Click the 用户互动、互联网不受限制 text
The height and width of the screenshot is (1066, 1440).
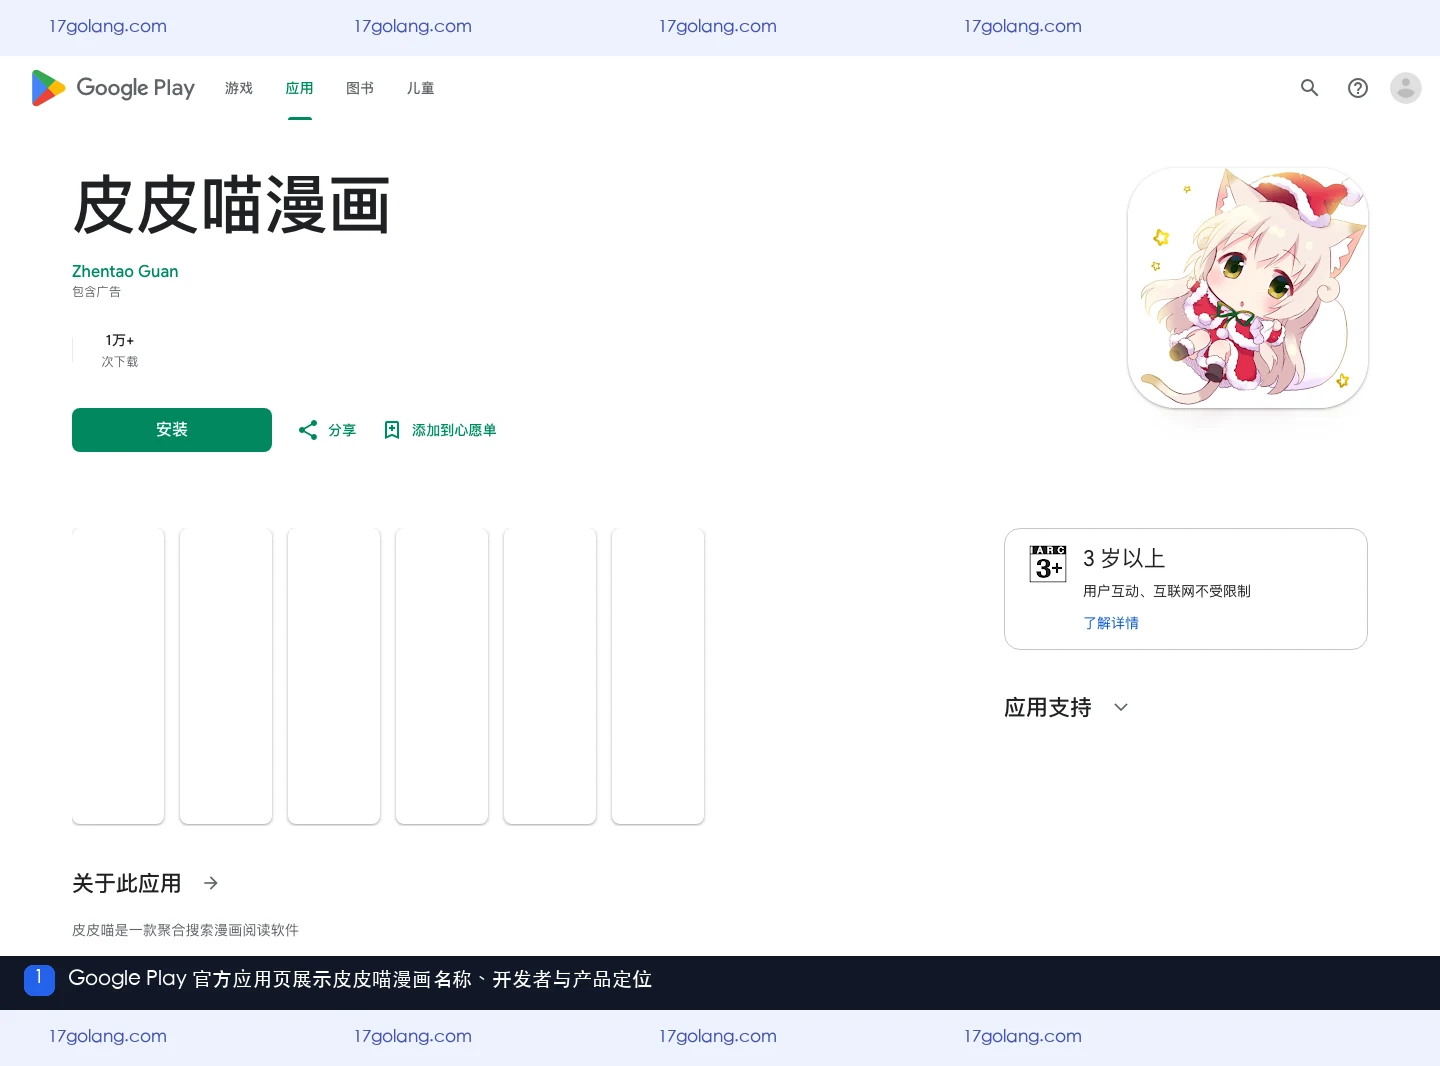pyautogui.click(x=1167, y=591)
